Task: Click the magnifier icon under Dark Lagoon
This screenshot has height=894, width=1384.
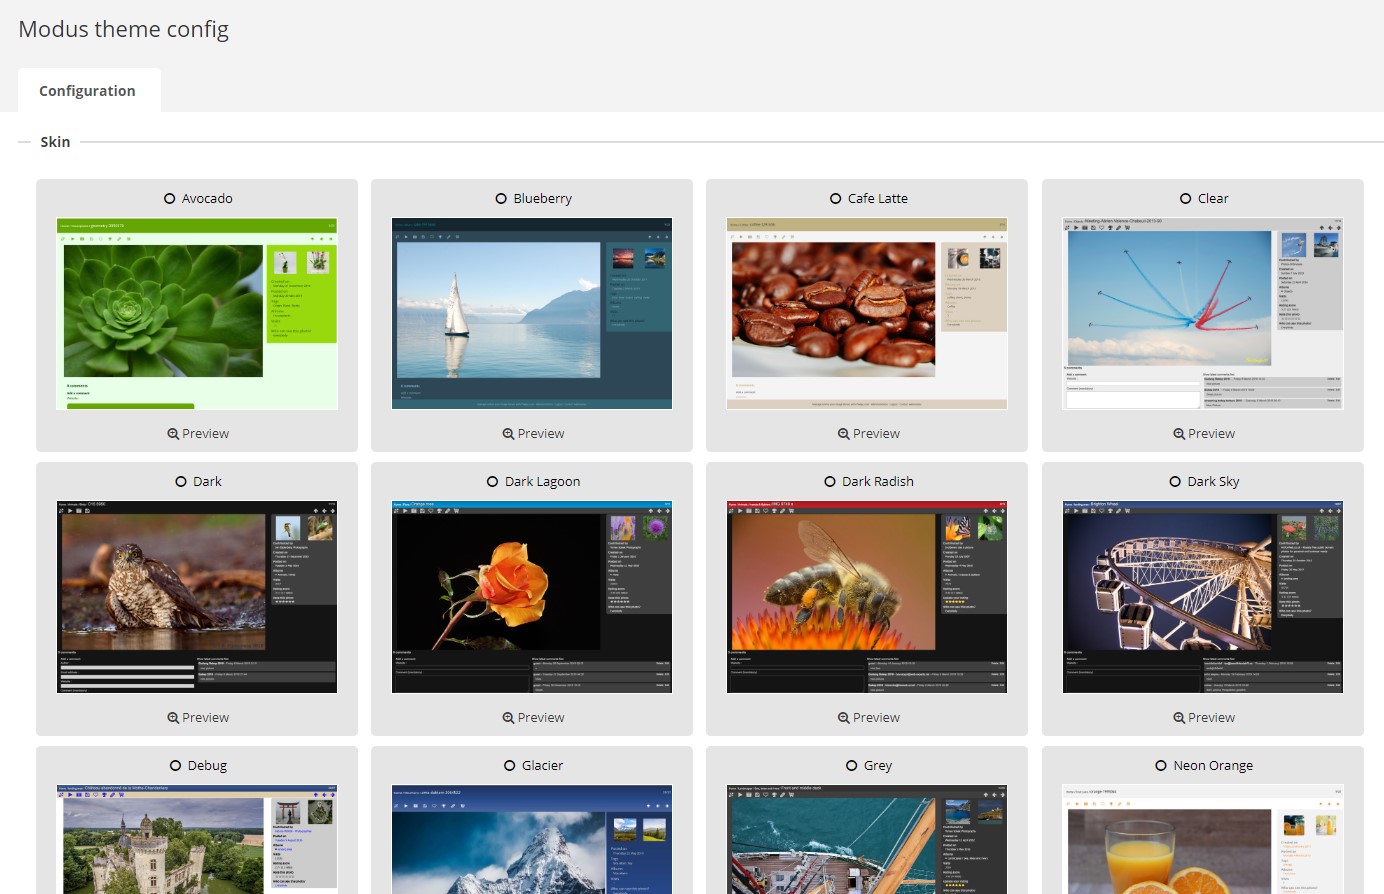Action: pyautogui.click(x=508, y=718)
